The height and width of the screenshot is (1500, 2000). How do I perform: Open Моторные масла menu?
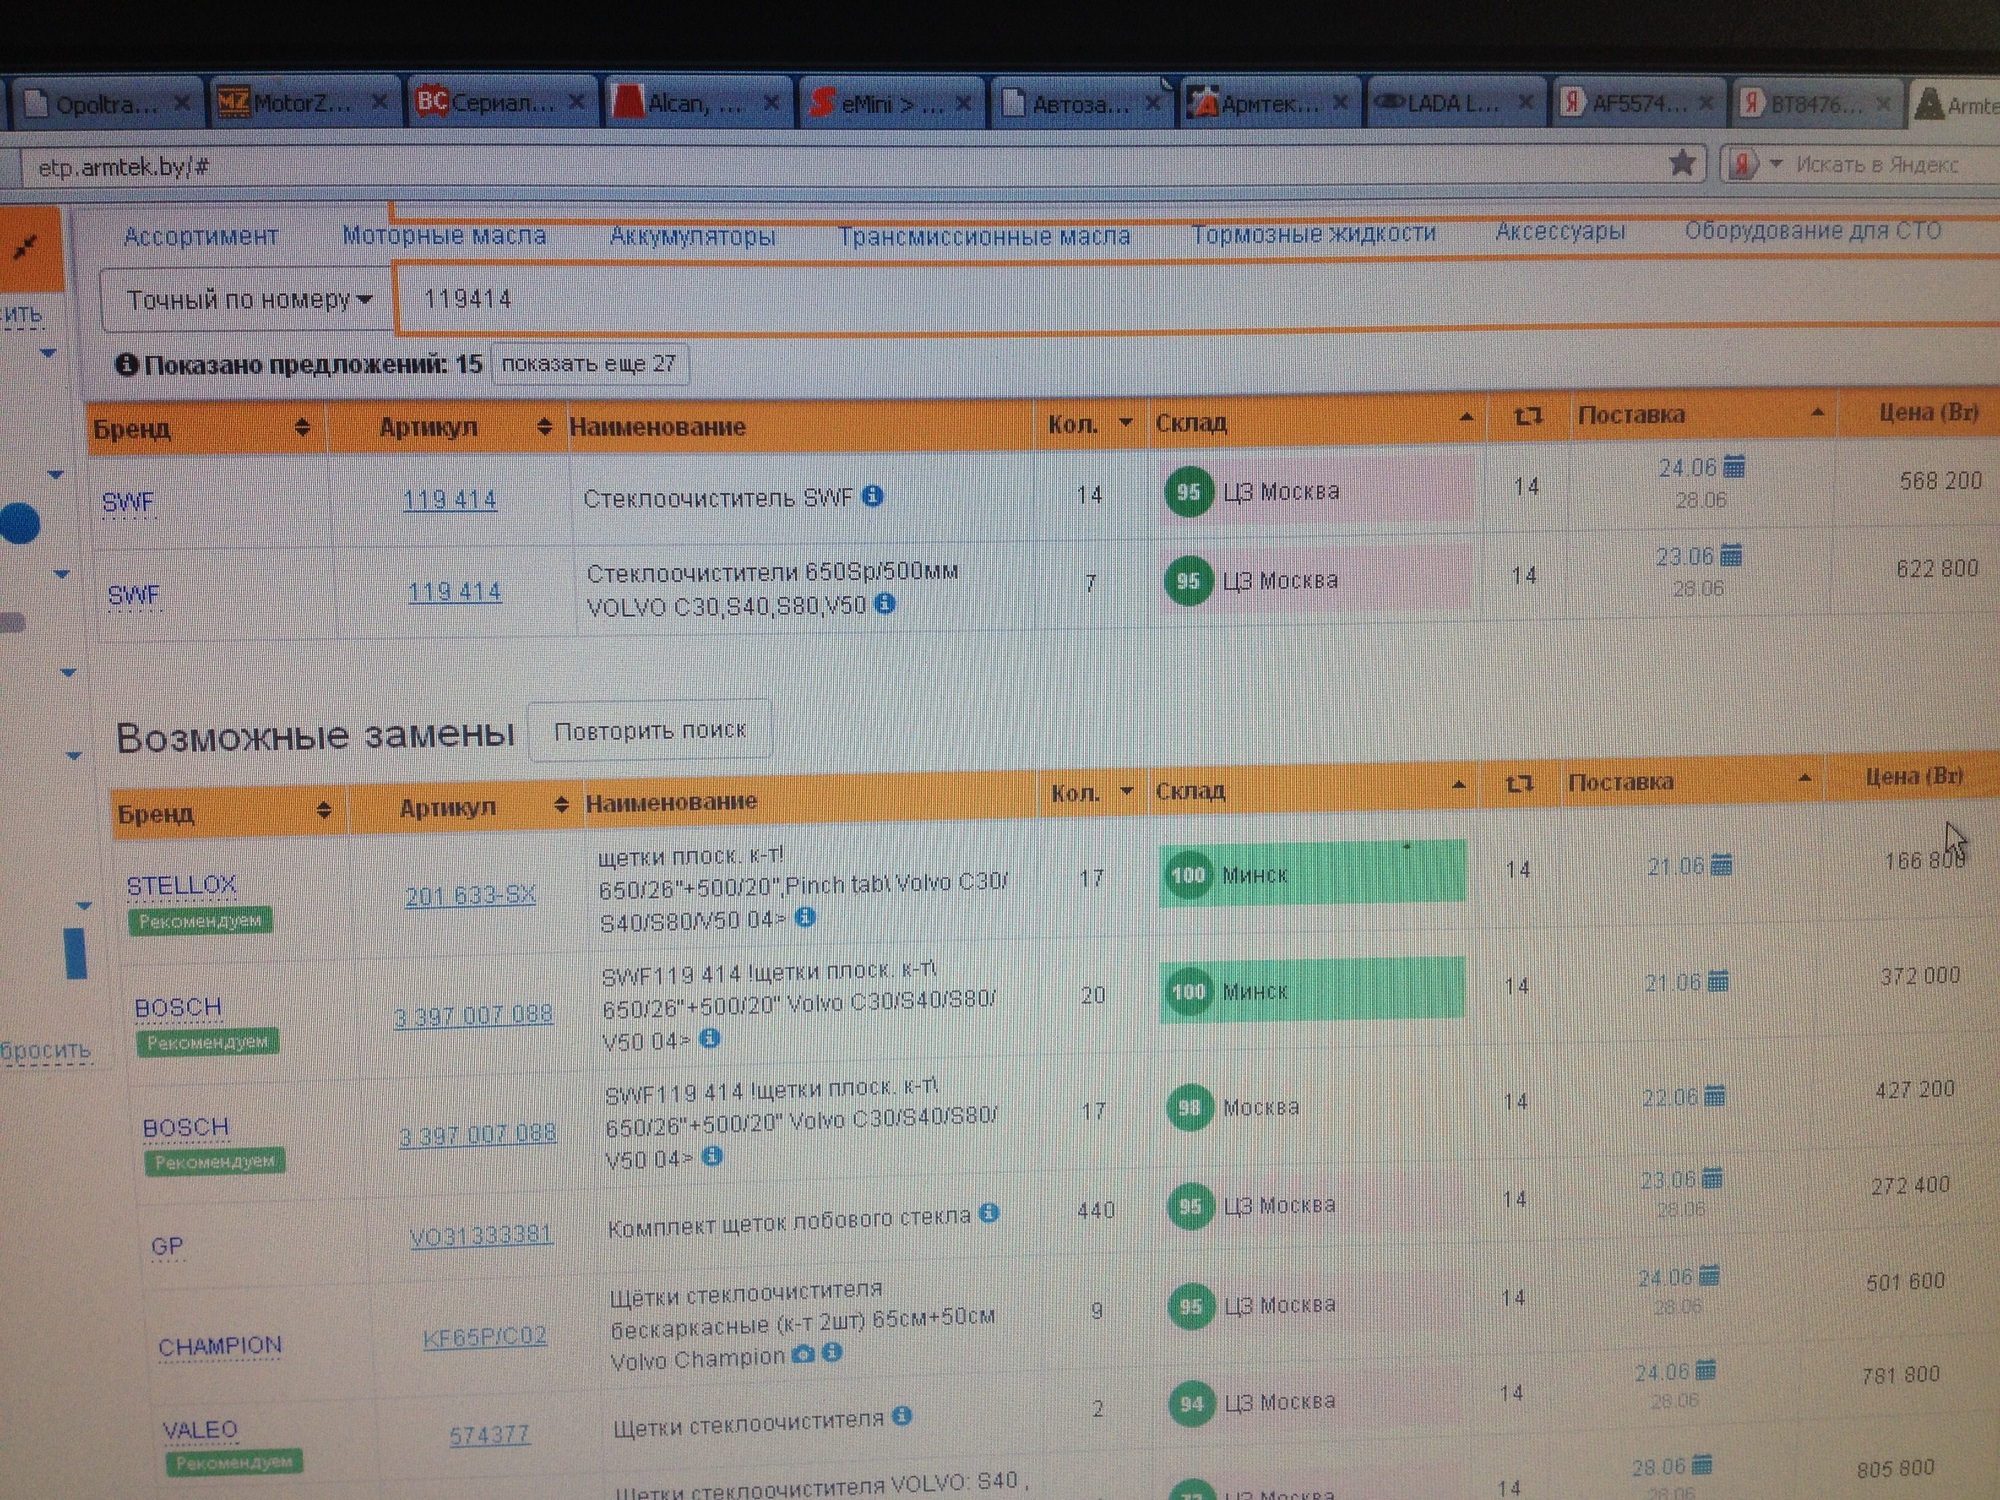coord(444,236)
